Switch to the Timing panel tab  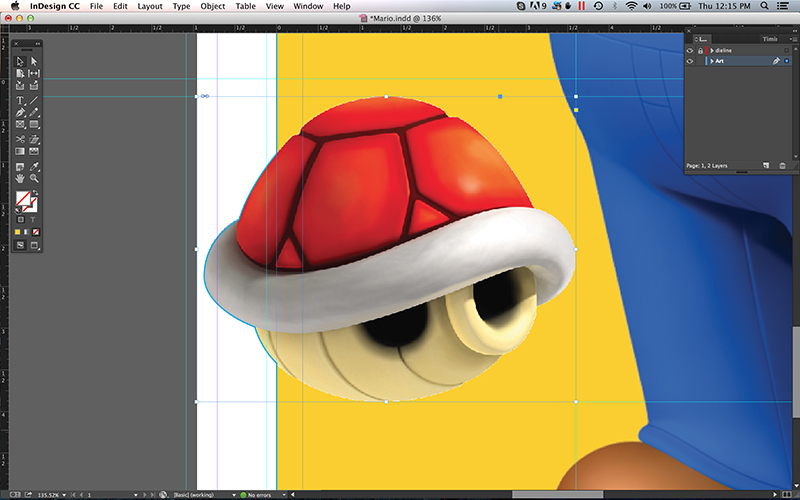tap(769, 39)
